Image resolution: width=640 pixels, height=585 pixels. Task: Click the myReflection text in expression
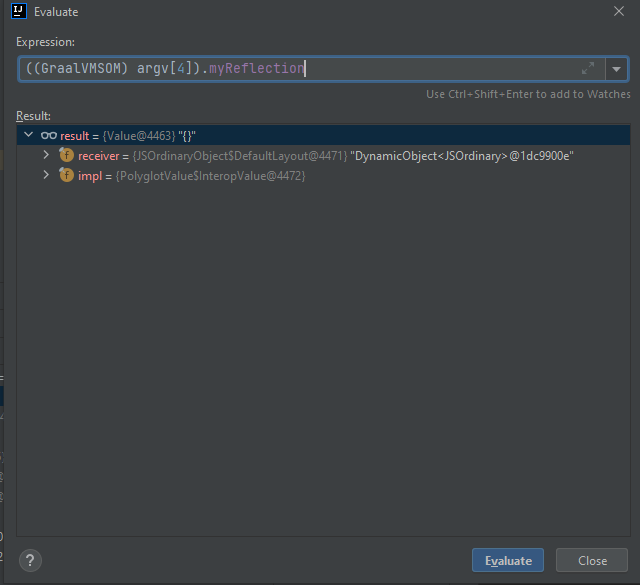pyautogui.click(x=257, y=68)
